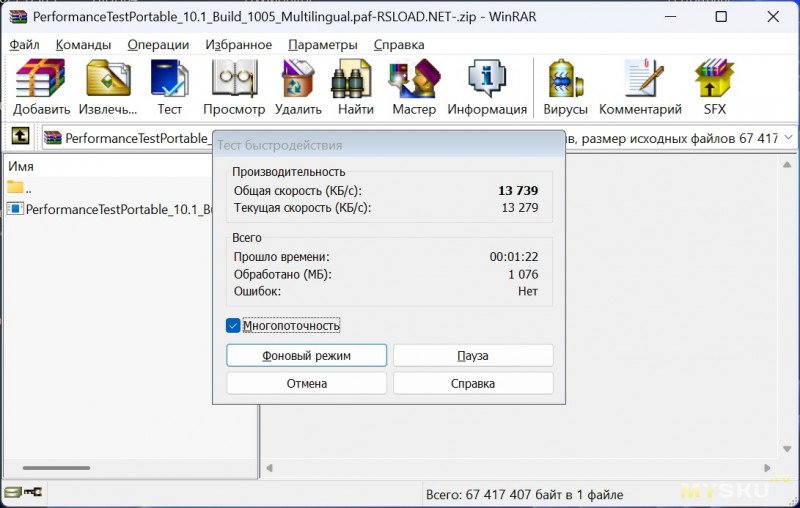Image resolution: width=800 pixels, height=508 pixels.
Task: Open the Параметры menu
Action: tap(323, 45)
